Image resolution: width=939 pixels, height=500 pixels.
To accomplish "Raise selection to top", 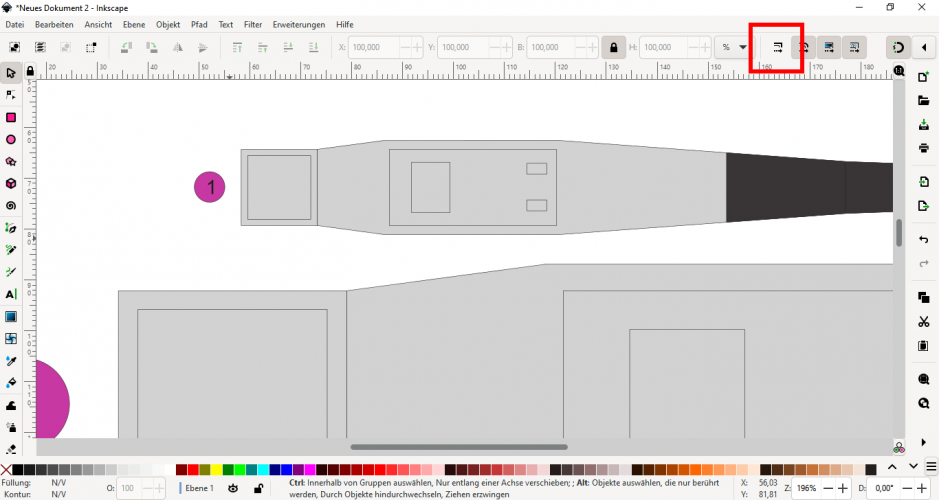I will (x=237, y=47).
